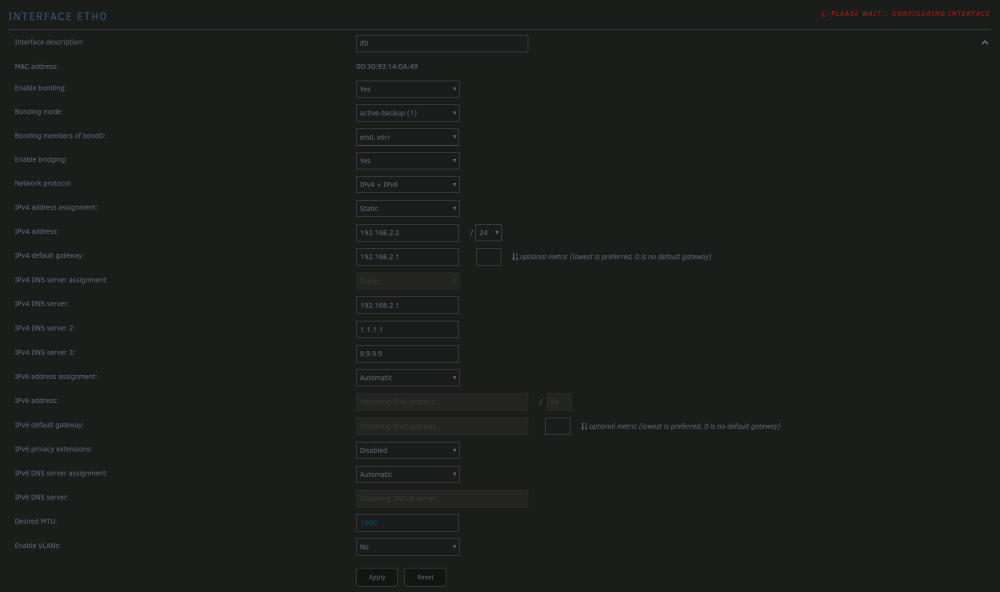Click the IPv4 gateway metric box
The width and height of the screenshot is (1000, 592).
[x=489, y=257]
